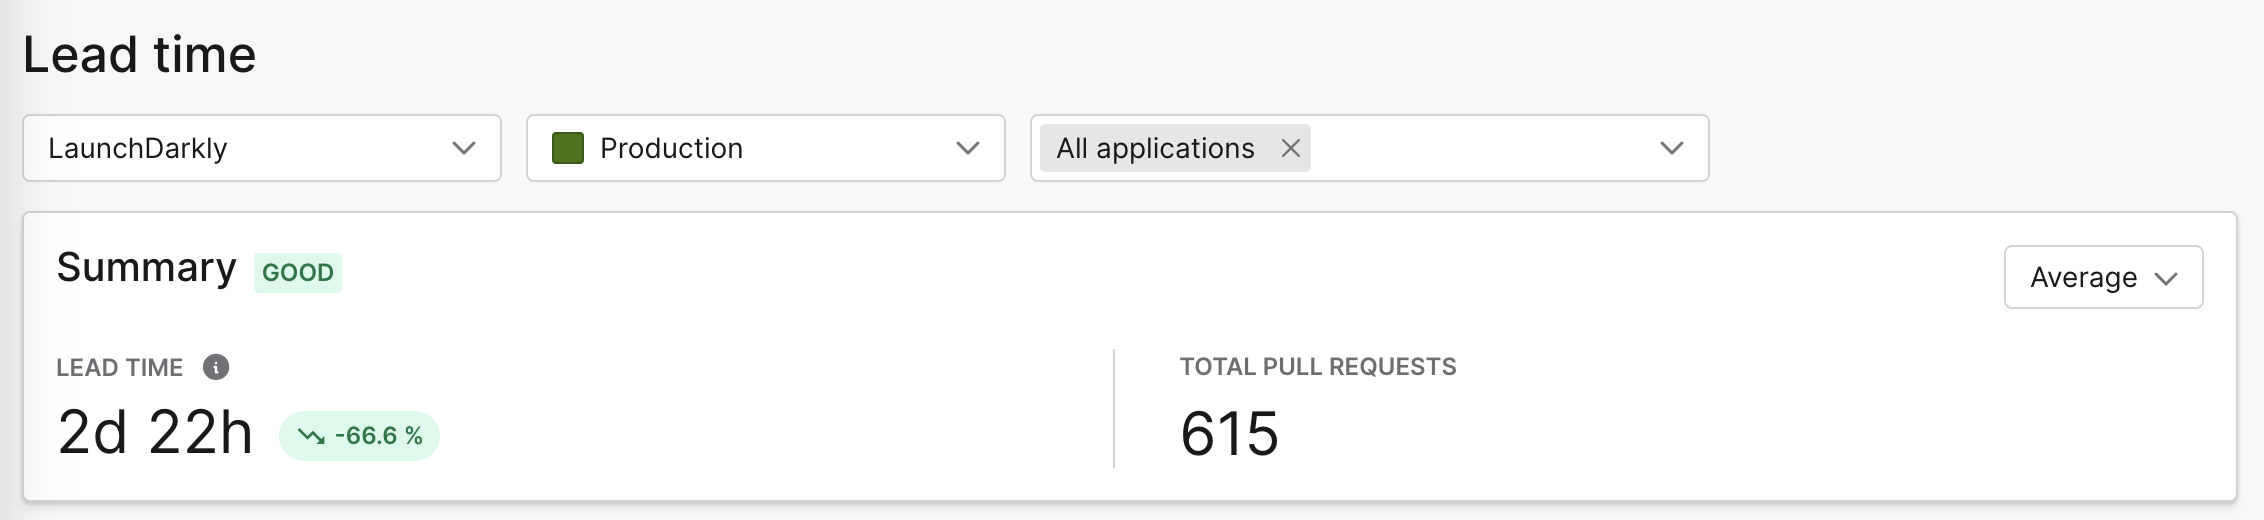The height and width of the screenshot is (520, 2264).
Task: Click the chevron next to Average
Action: (x=2166, y=278)
